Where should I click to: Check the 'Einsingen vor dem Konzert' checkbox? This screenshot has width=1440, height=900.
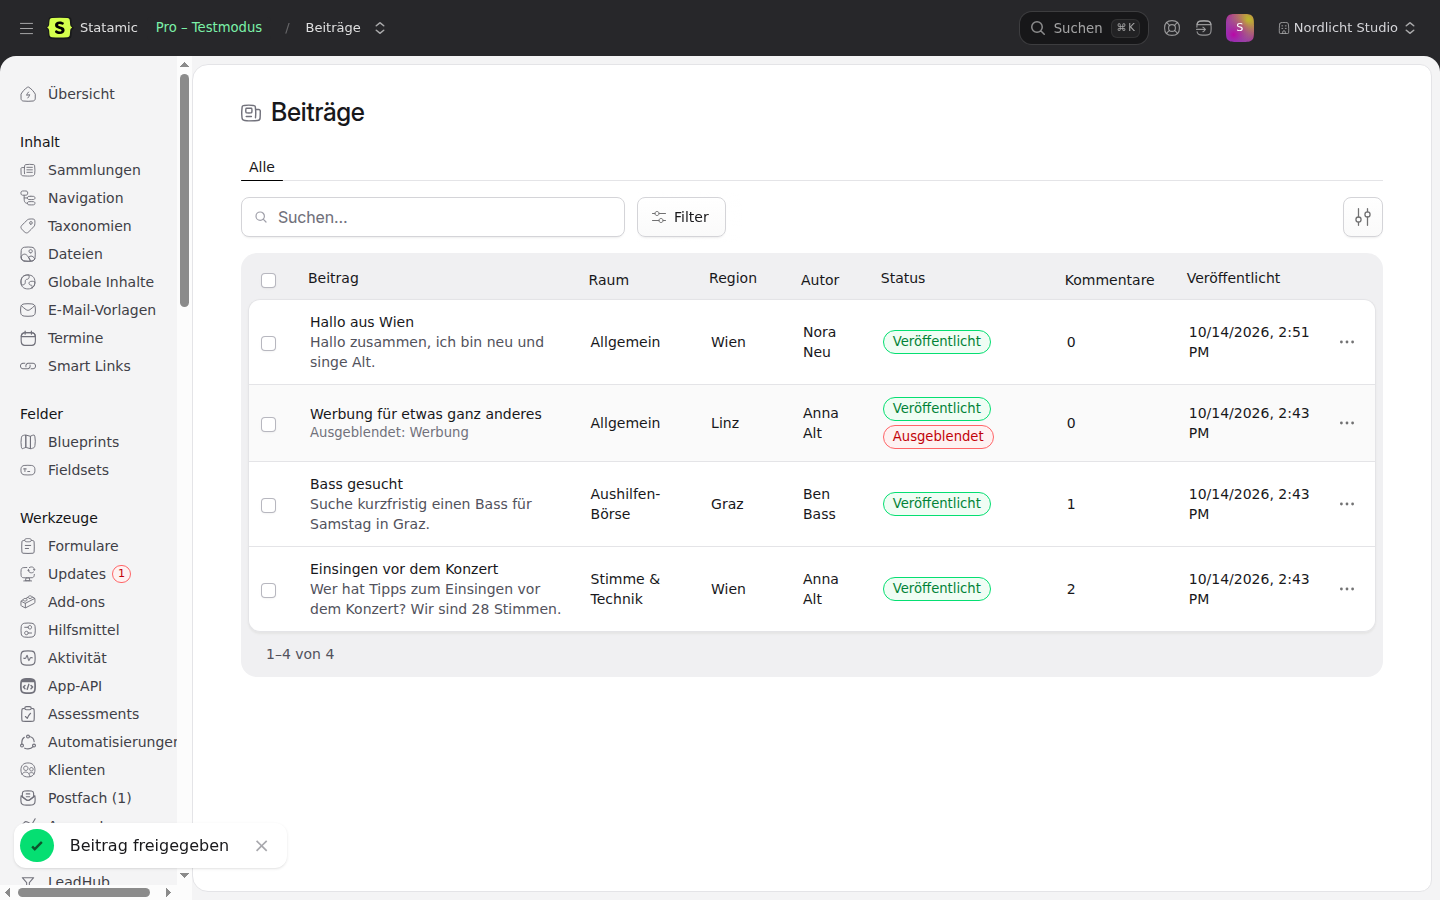coord(268,590)
